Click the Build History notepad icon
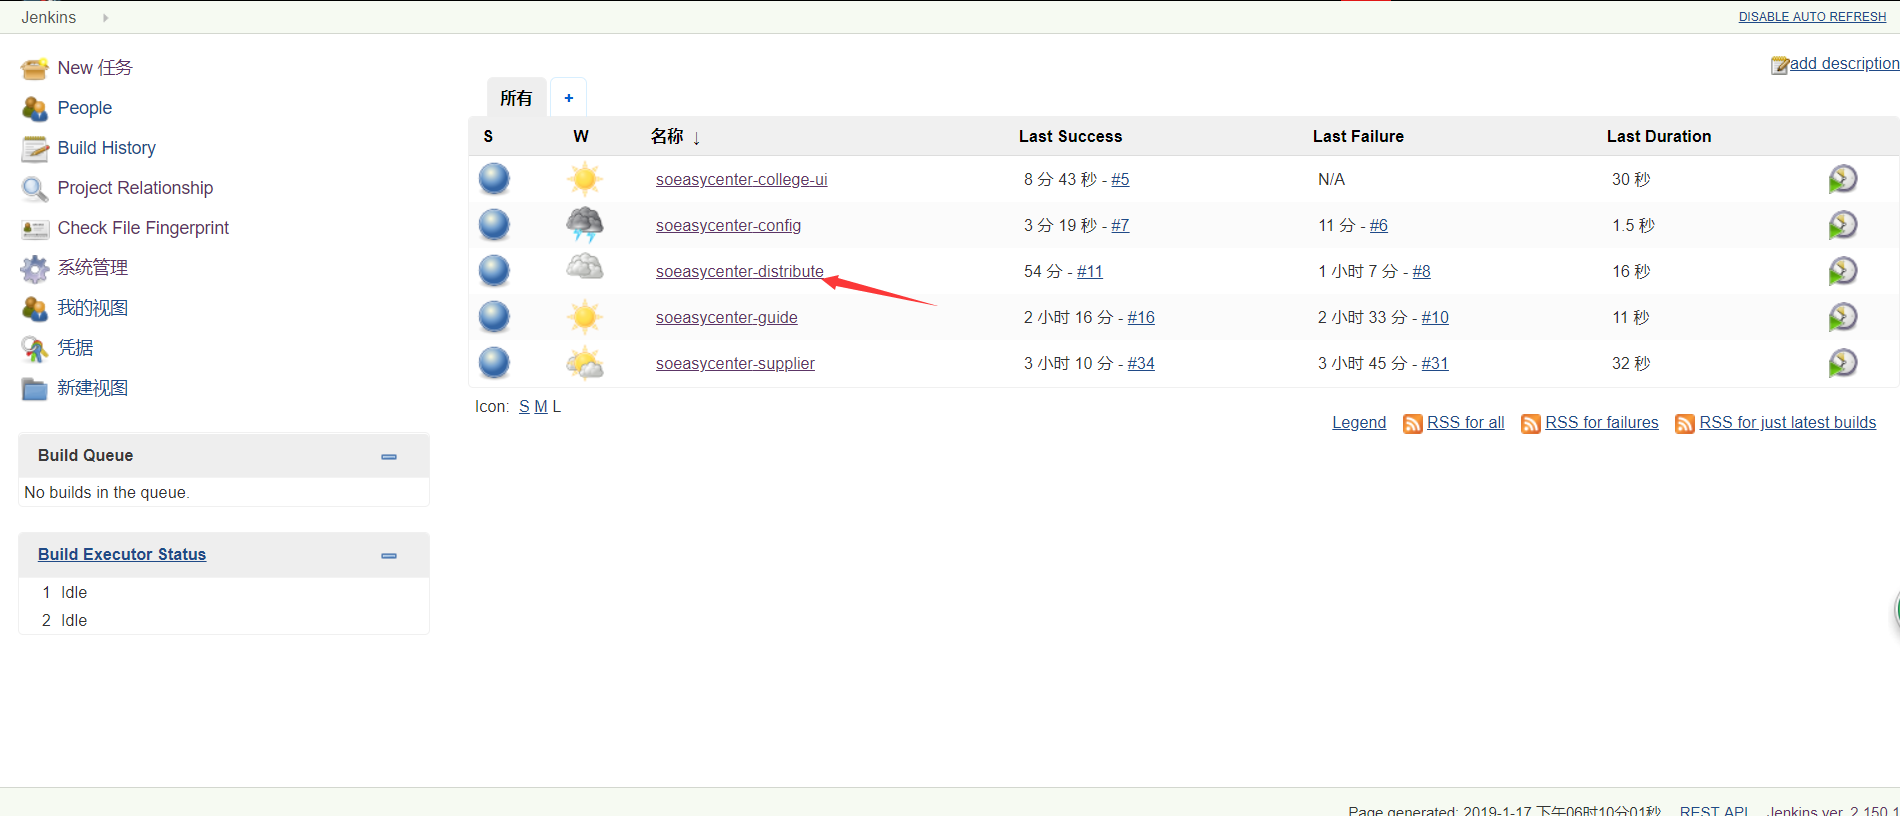The image size is (1900, 816). (35, 148)
